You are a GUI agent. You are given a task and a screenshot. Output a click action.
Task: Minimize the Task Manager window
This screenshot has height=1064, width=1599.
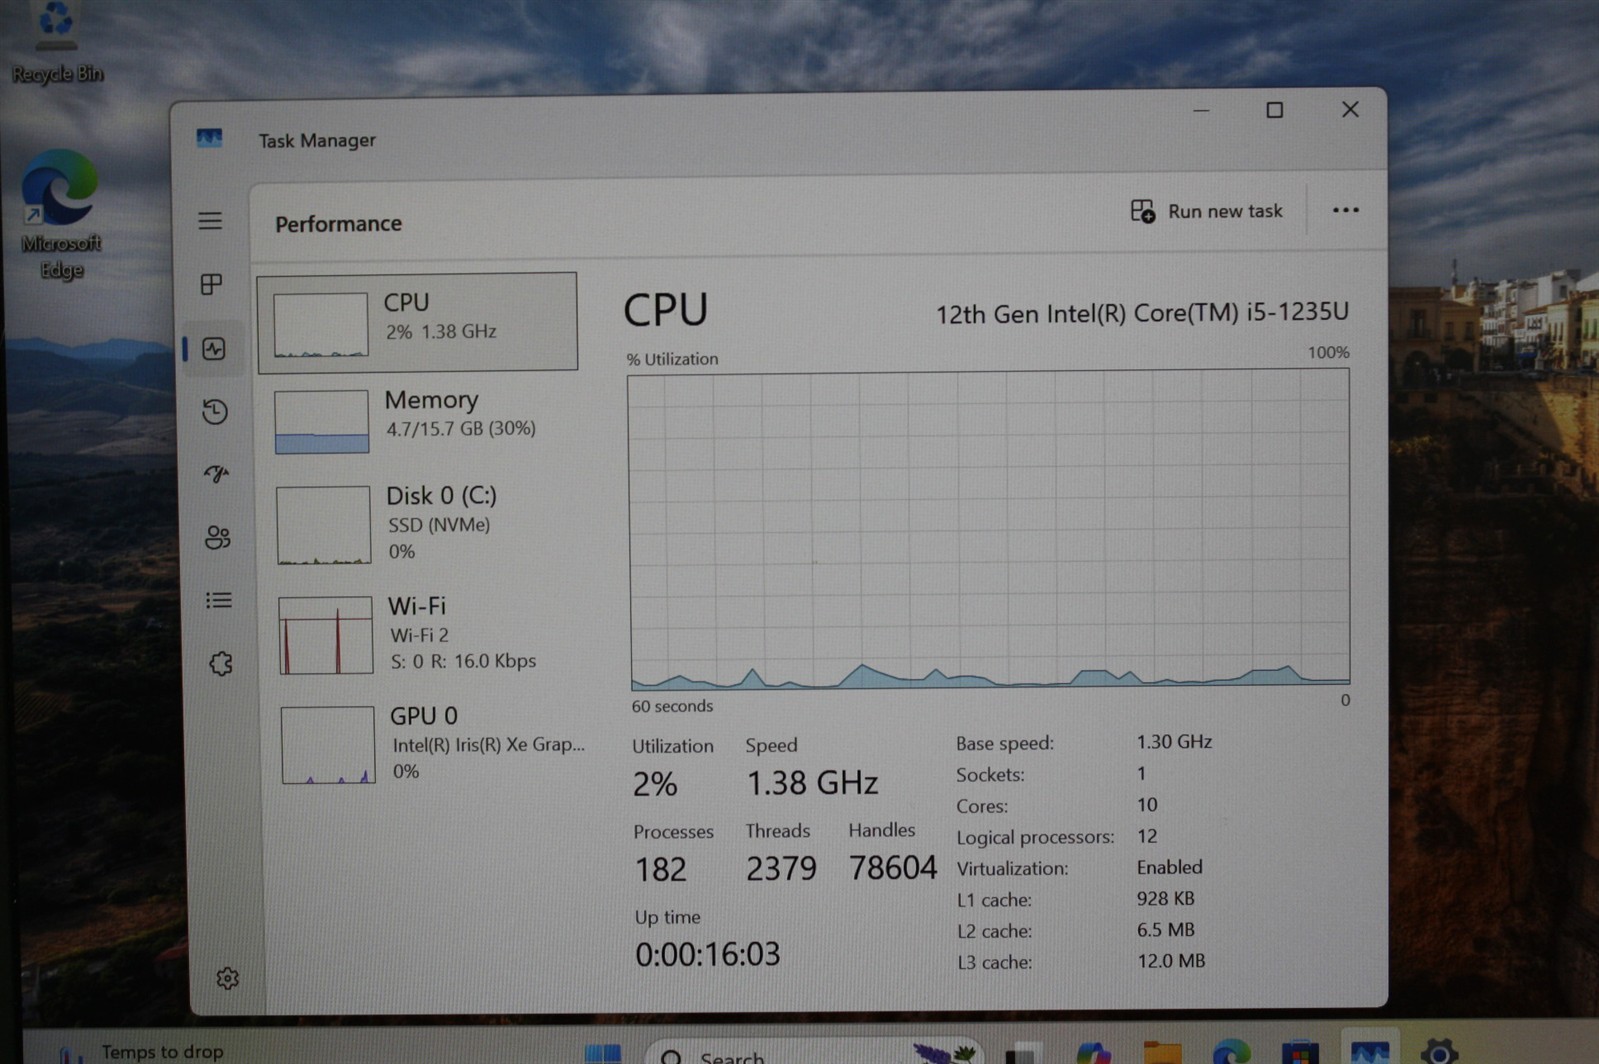pyautogui.click(x=1201, y=110)
